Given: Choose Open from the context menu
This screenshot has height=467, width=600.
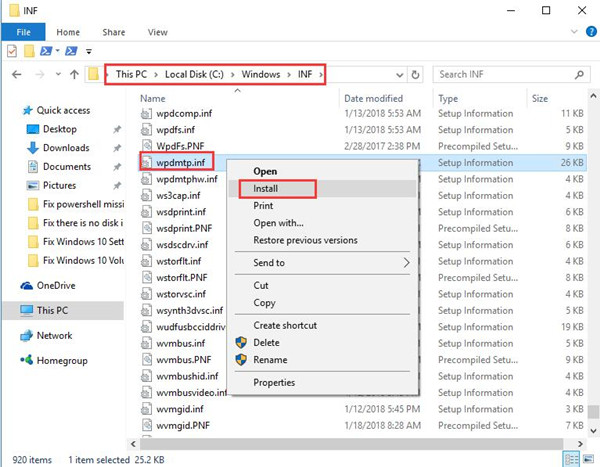Looking at the screenshot, I should tap(322, 171).
